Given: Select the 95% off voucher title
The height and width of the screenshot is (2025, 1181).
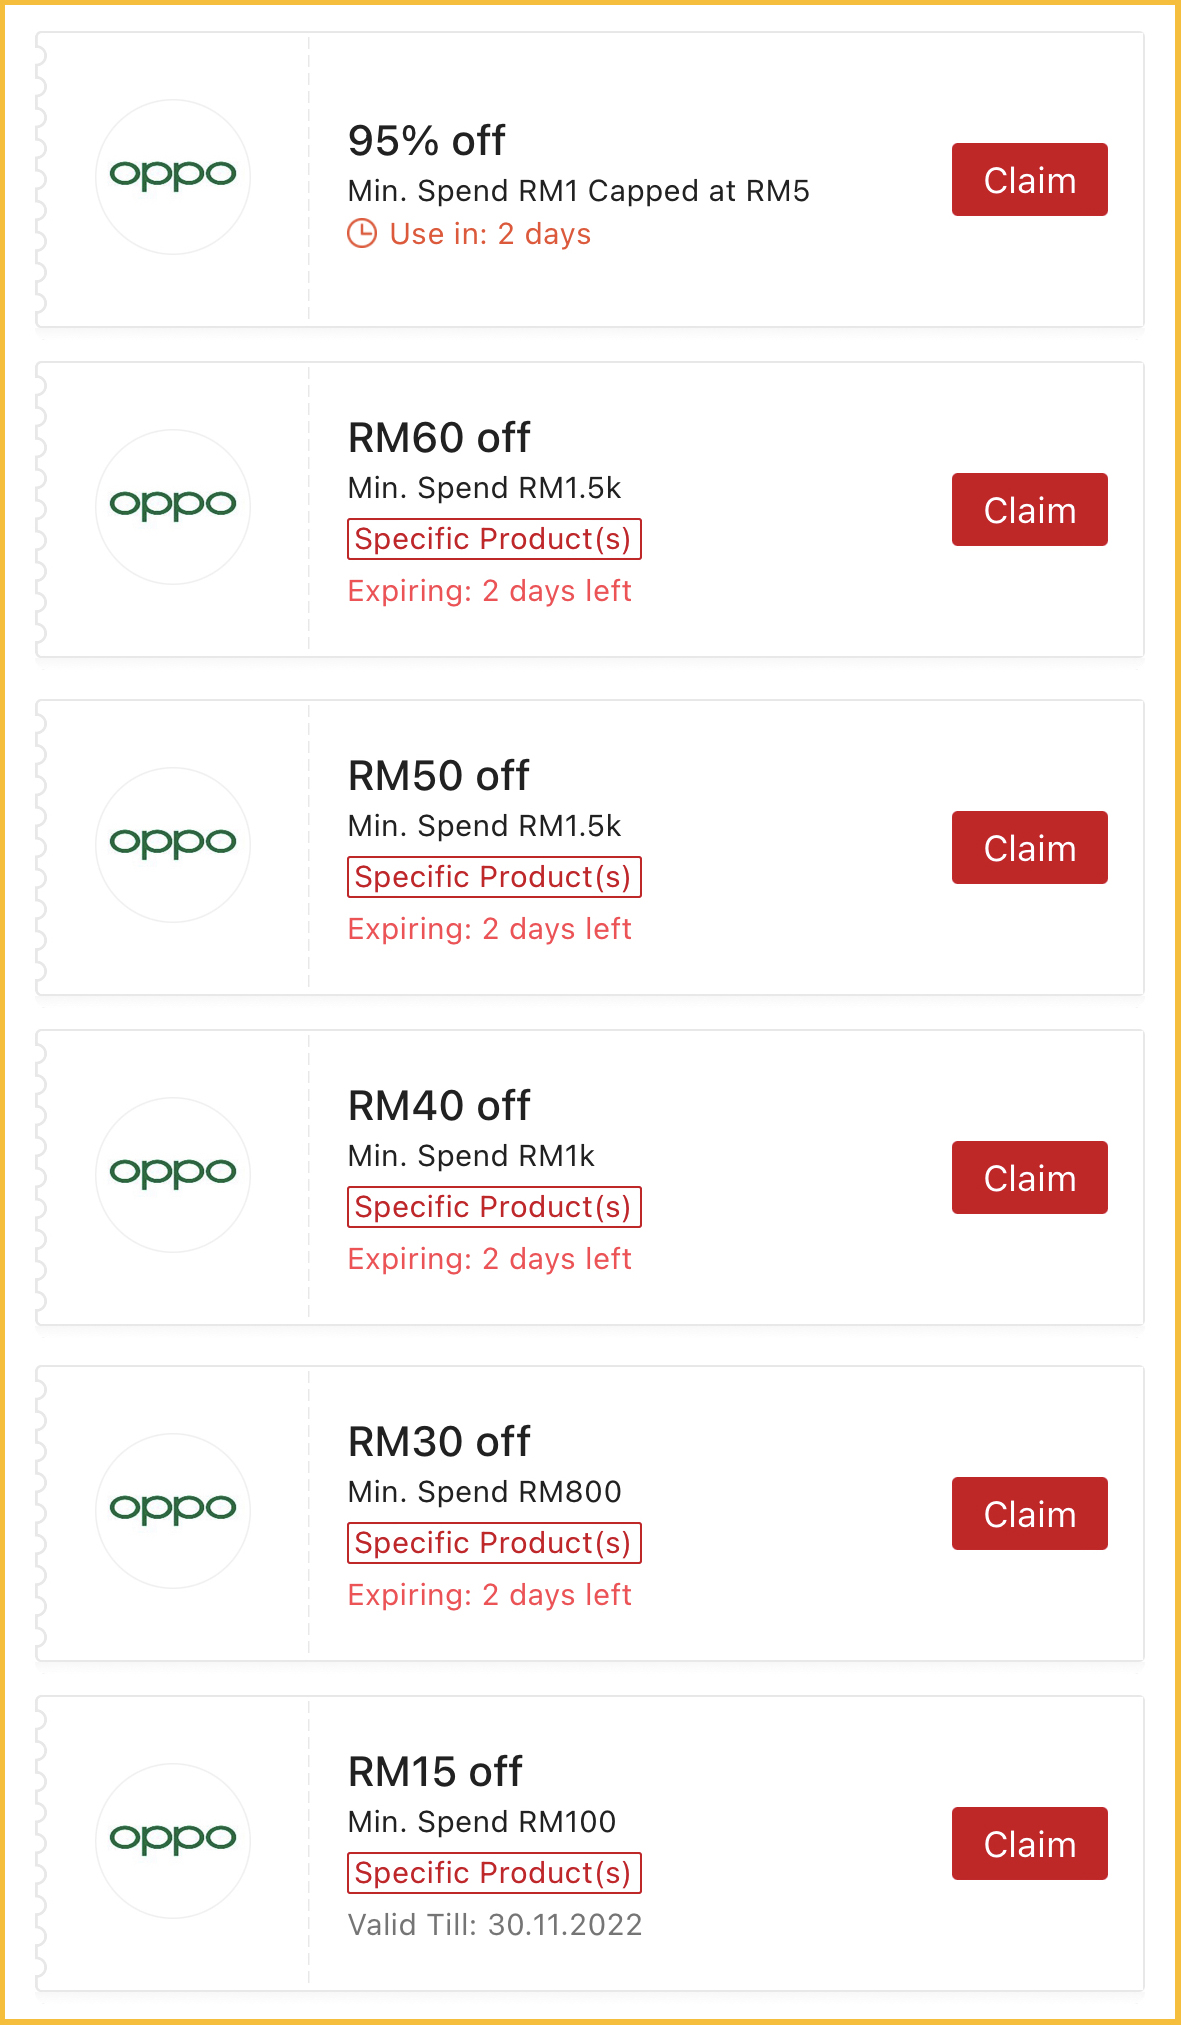Looking at the screenshot, I should click(x=427, y=141).
